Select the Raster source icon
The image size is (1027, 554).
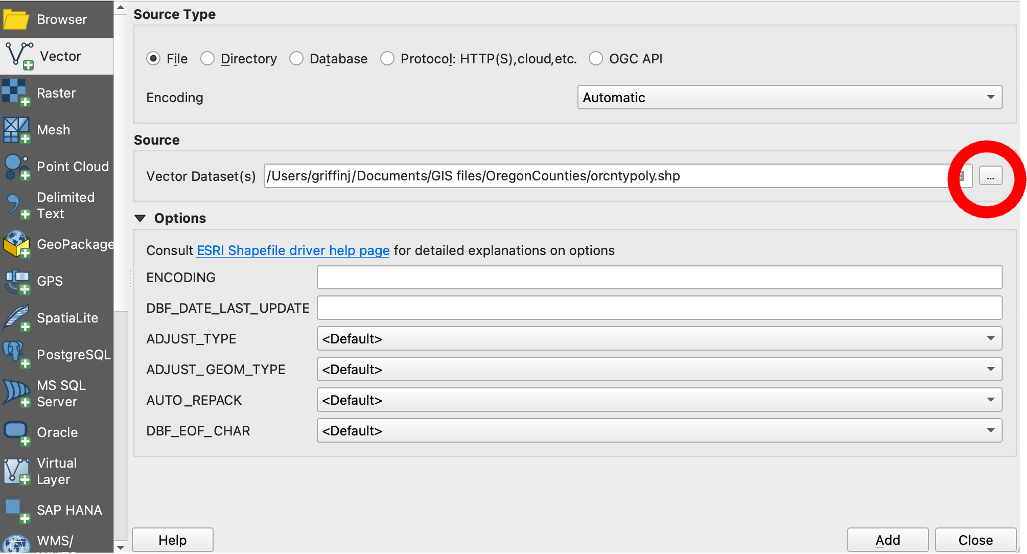17,93
